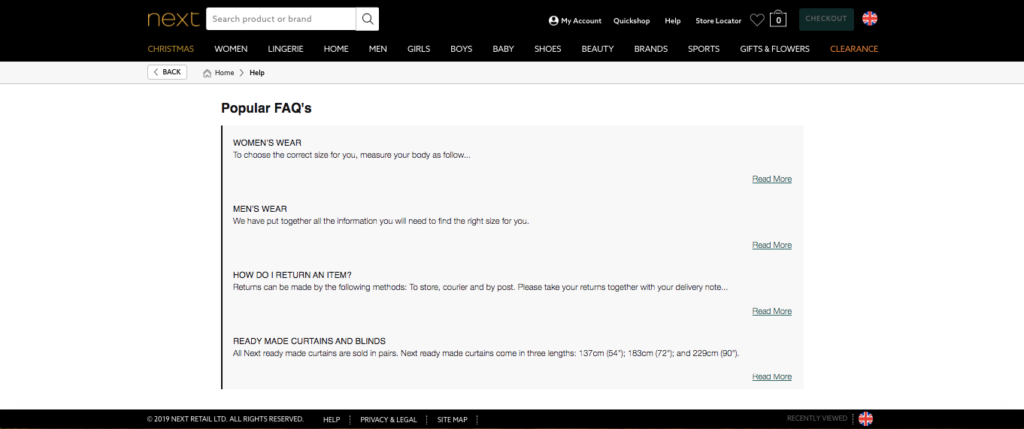Click the returns methods description text
1024x429 pixels.
click(x=480, y=287)
